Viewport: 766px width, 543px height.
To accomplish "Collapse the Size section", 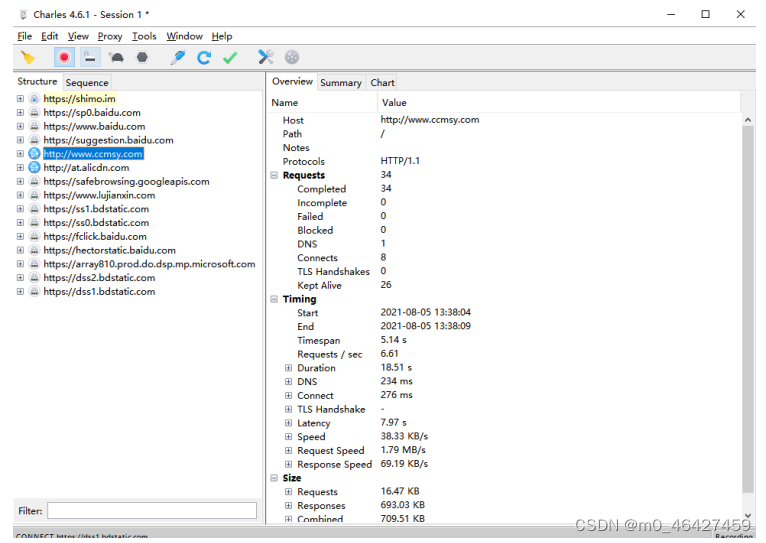I will [x=274, y=478].
